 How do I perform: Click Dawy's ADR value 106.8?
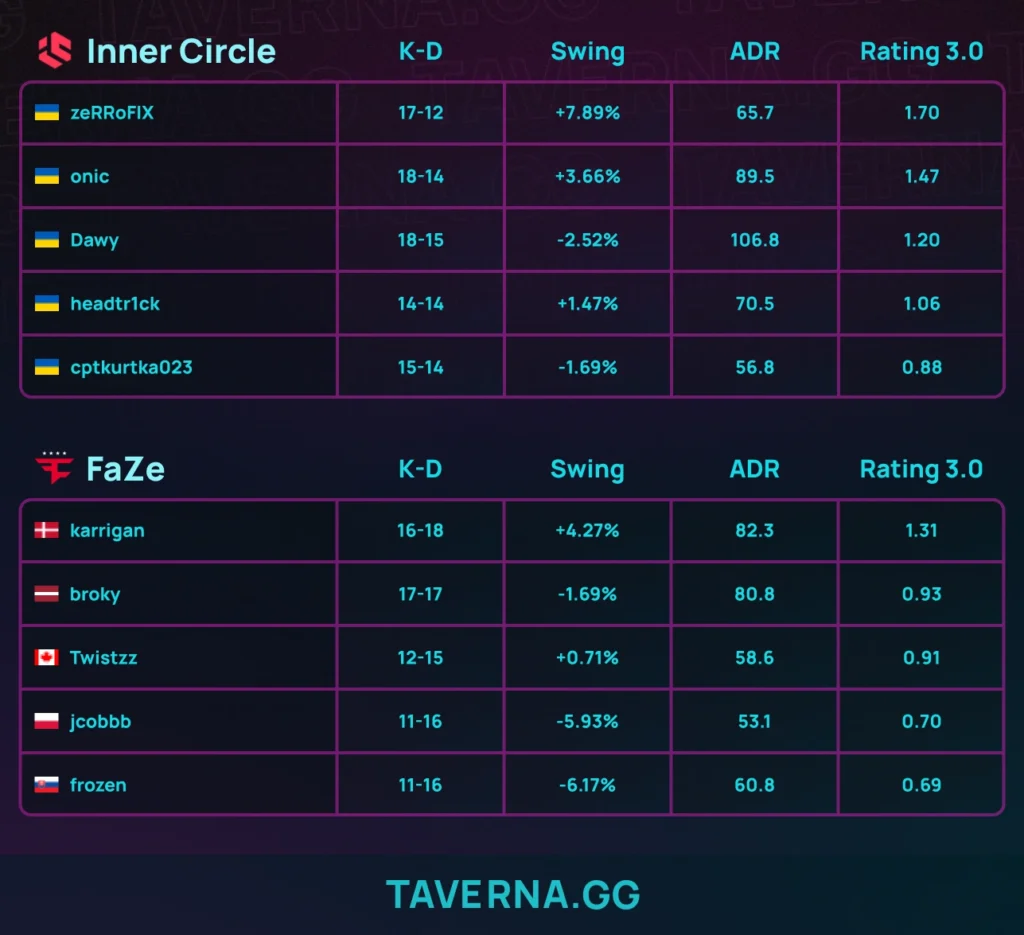755,240
